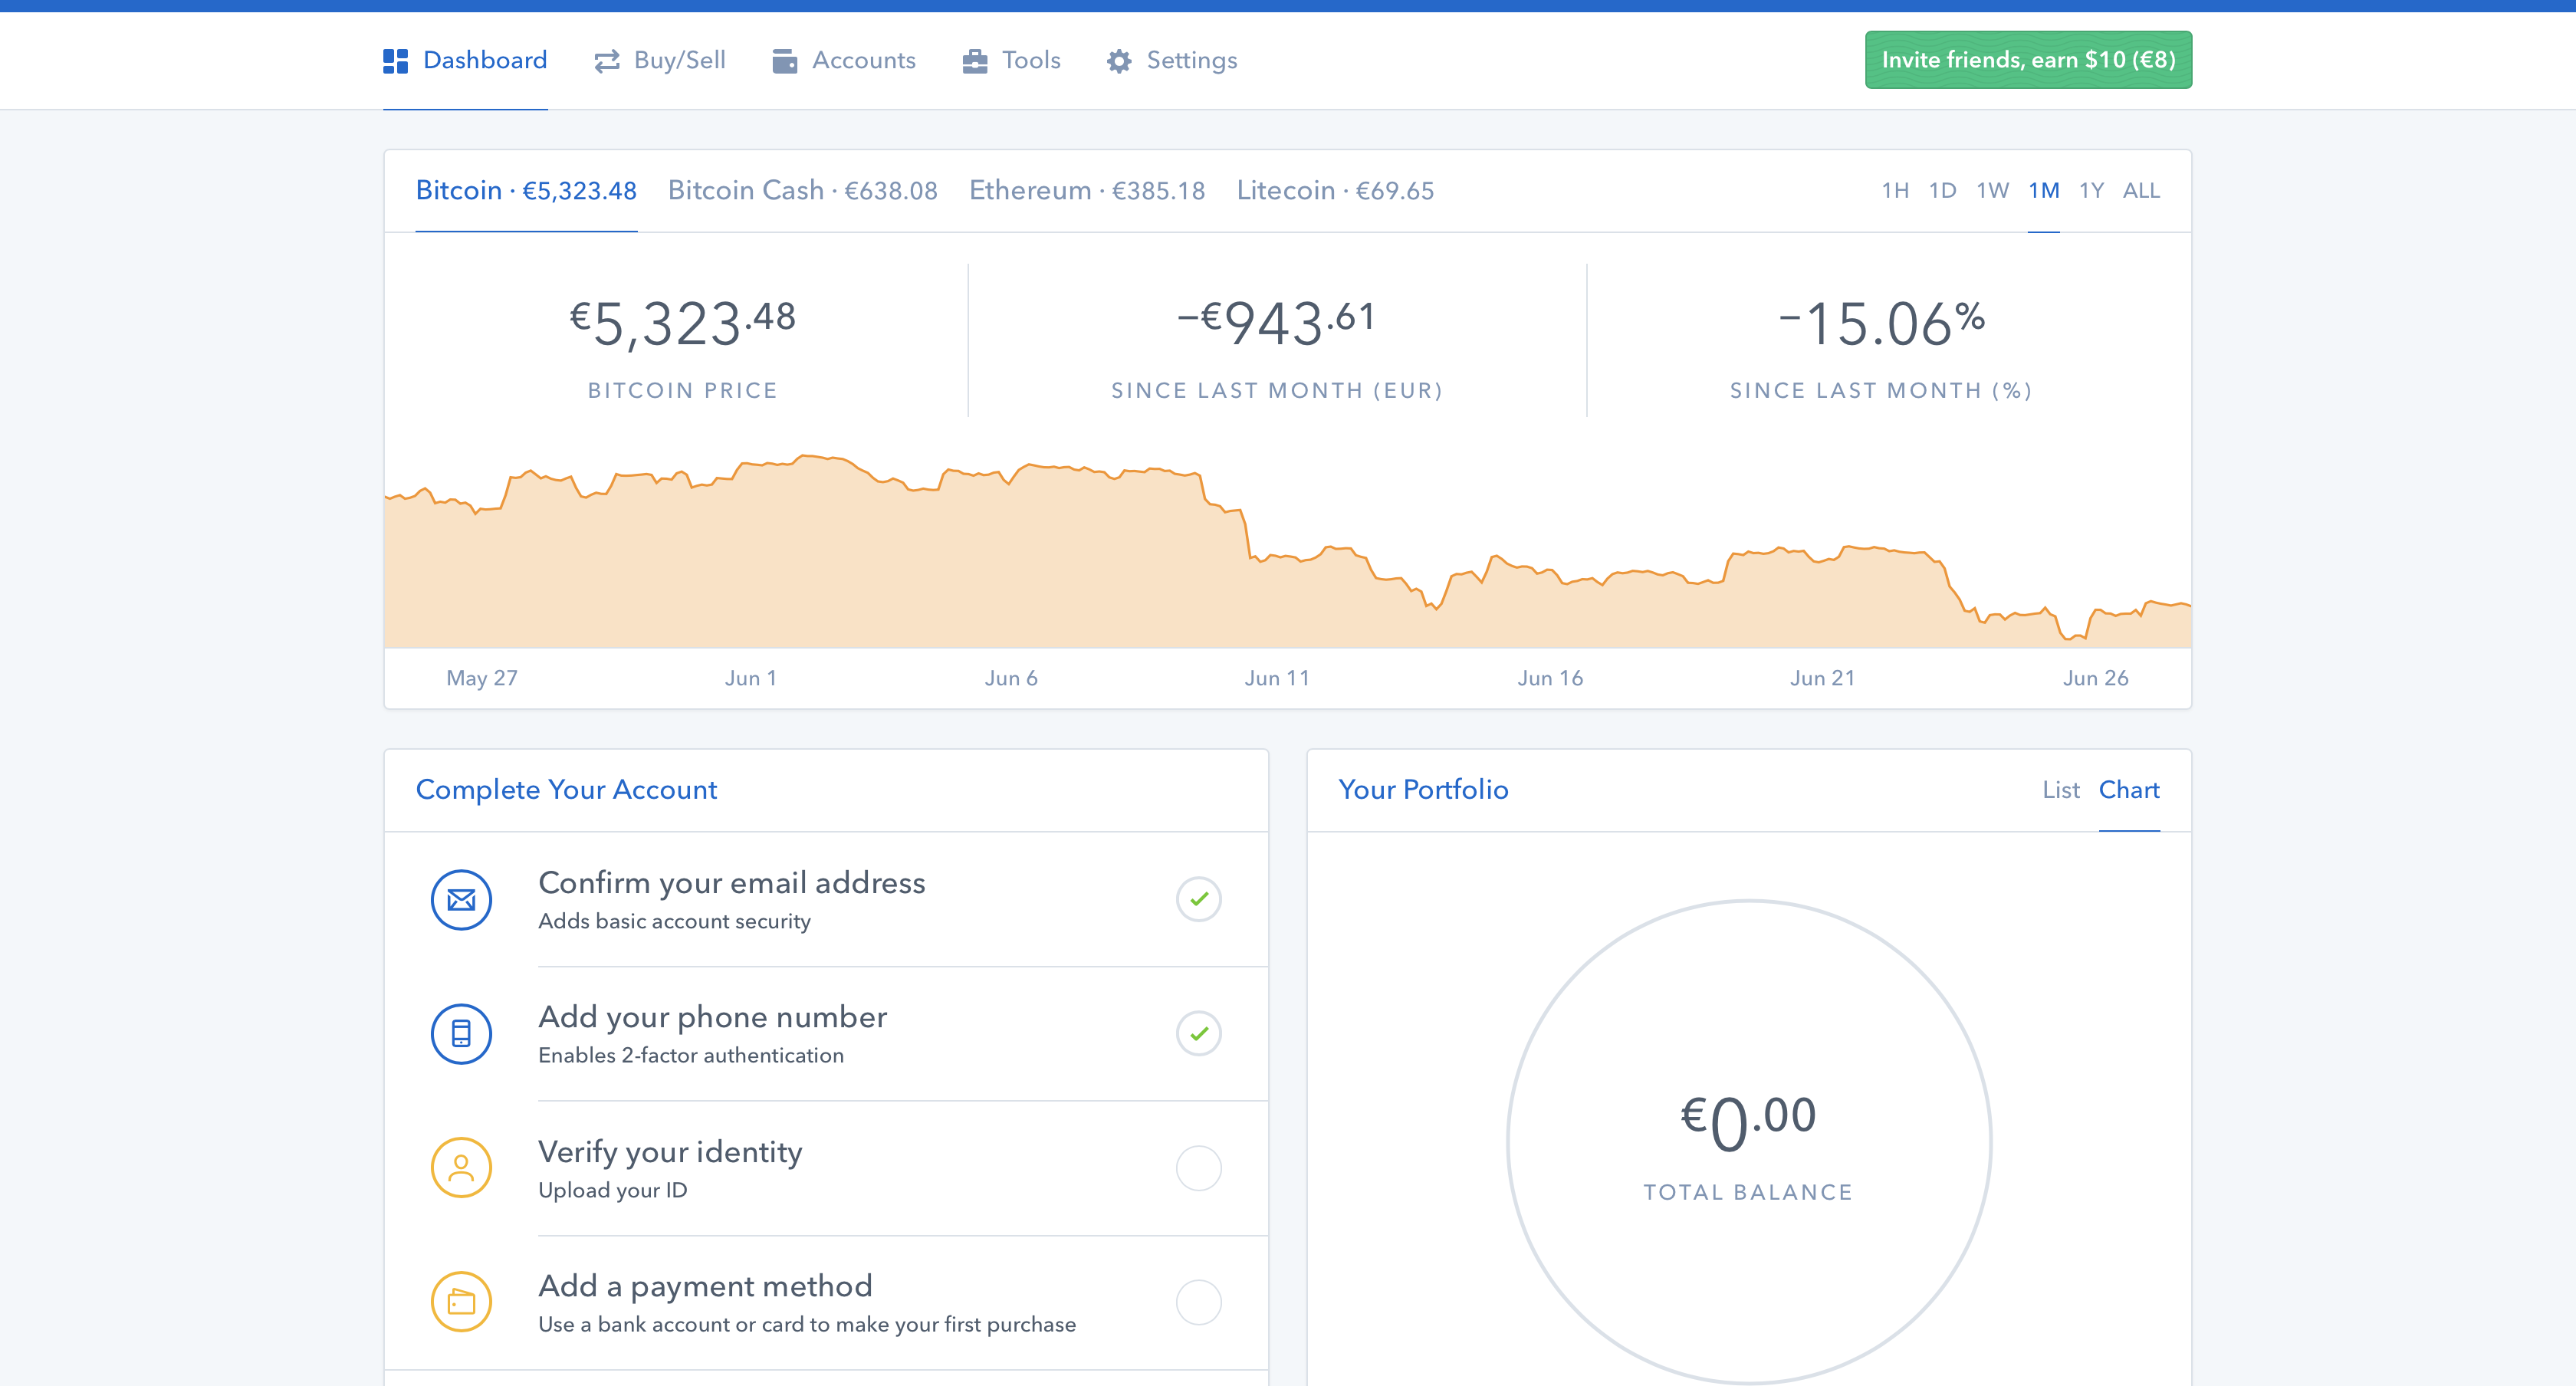Click the Dashboard grid icon

coord(395,61)
